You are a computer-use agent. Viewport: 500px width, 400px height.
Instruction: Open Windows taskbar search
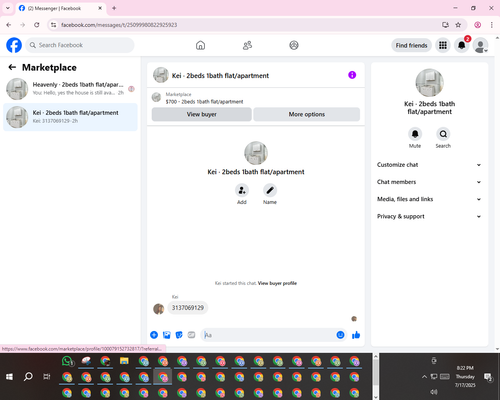(x=28, y=377)
